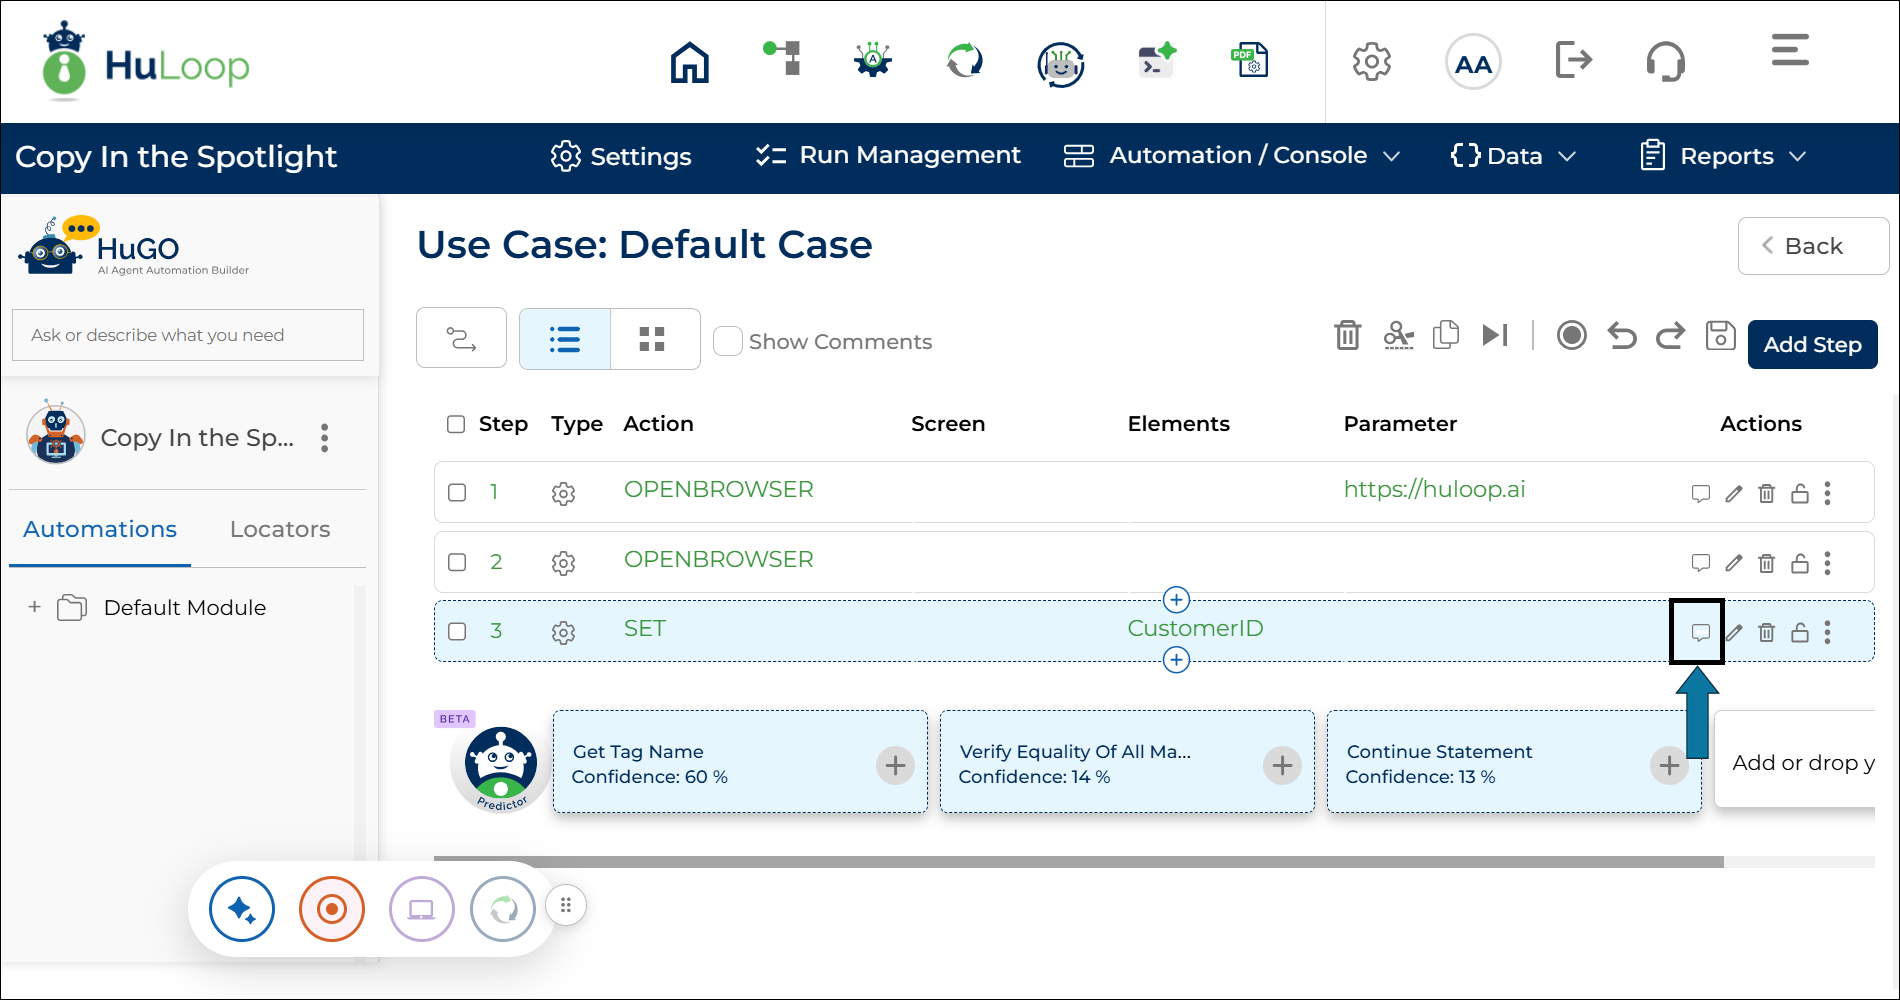This screenshot has width=1900, height=1000.
Task: Enable the Show Comments checkbox
Action: (x=728, y=341)
